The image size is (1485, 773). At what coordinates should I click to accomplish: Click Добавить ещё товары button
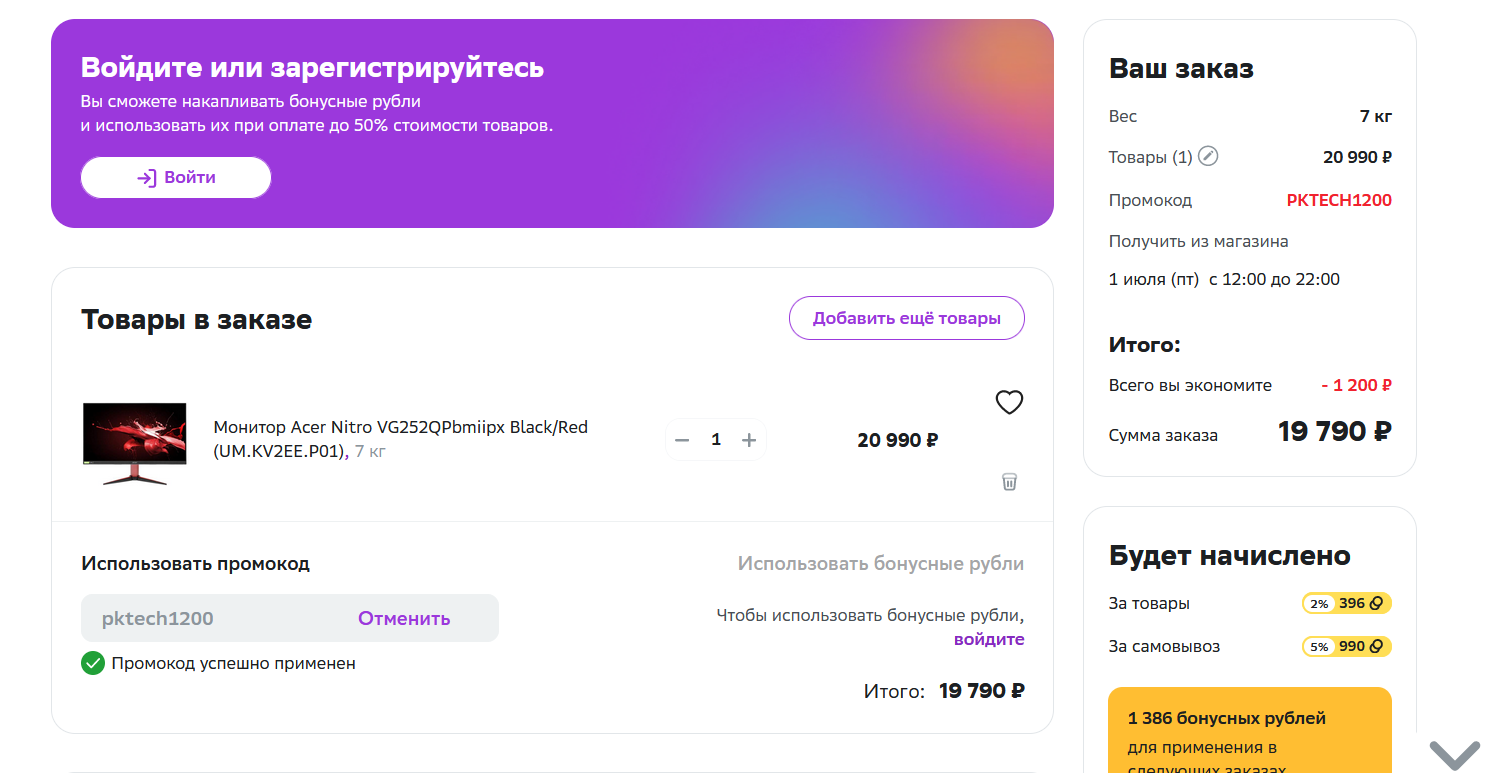point(907,319)
